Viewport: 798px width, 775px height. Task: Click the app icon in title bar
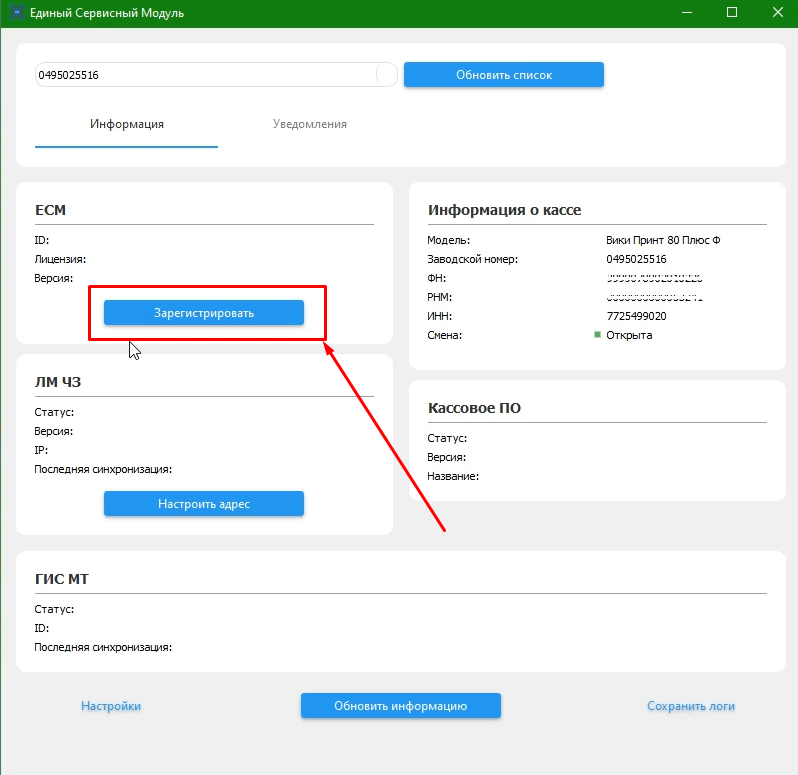click(x=17, y=12)
